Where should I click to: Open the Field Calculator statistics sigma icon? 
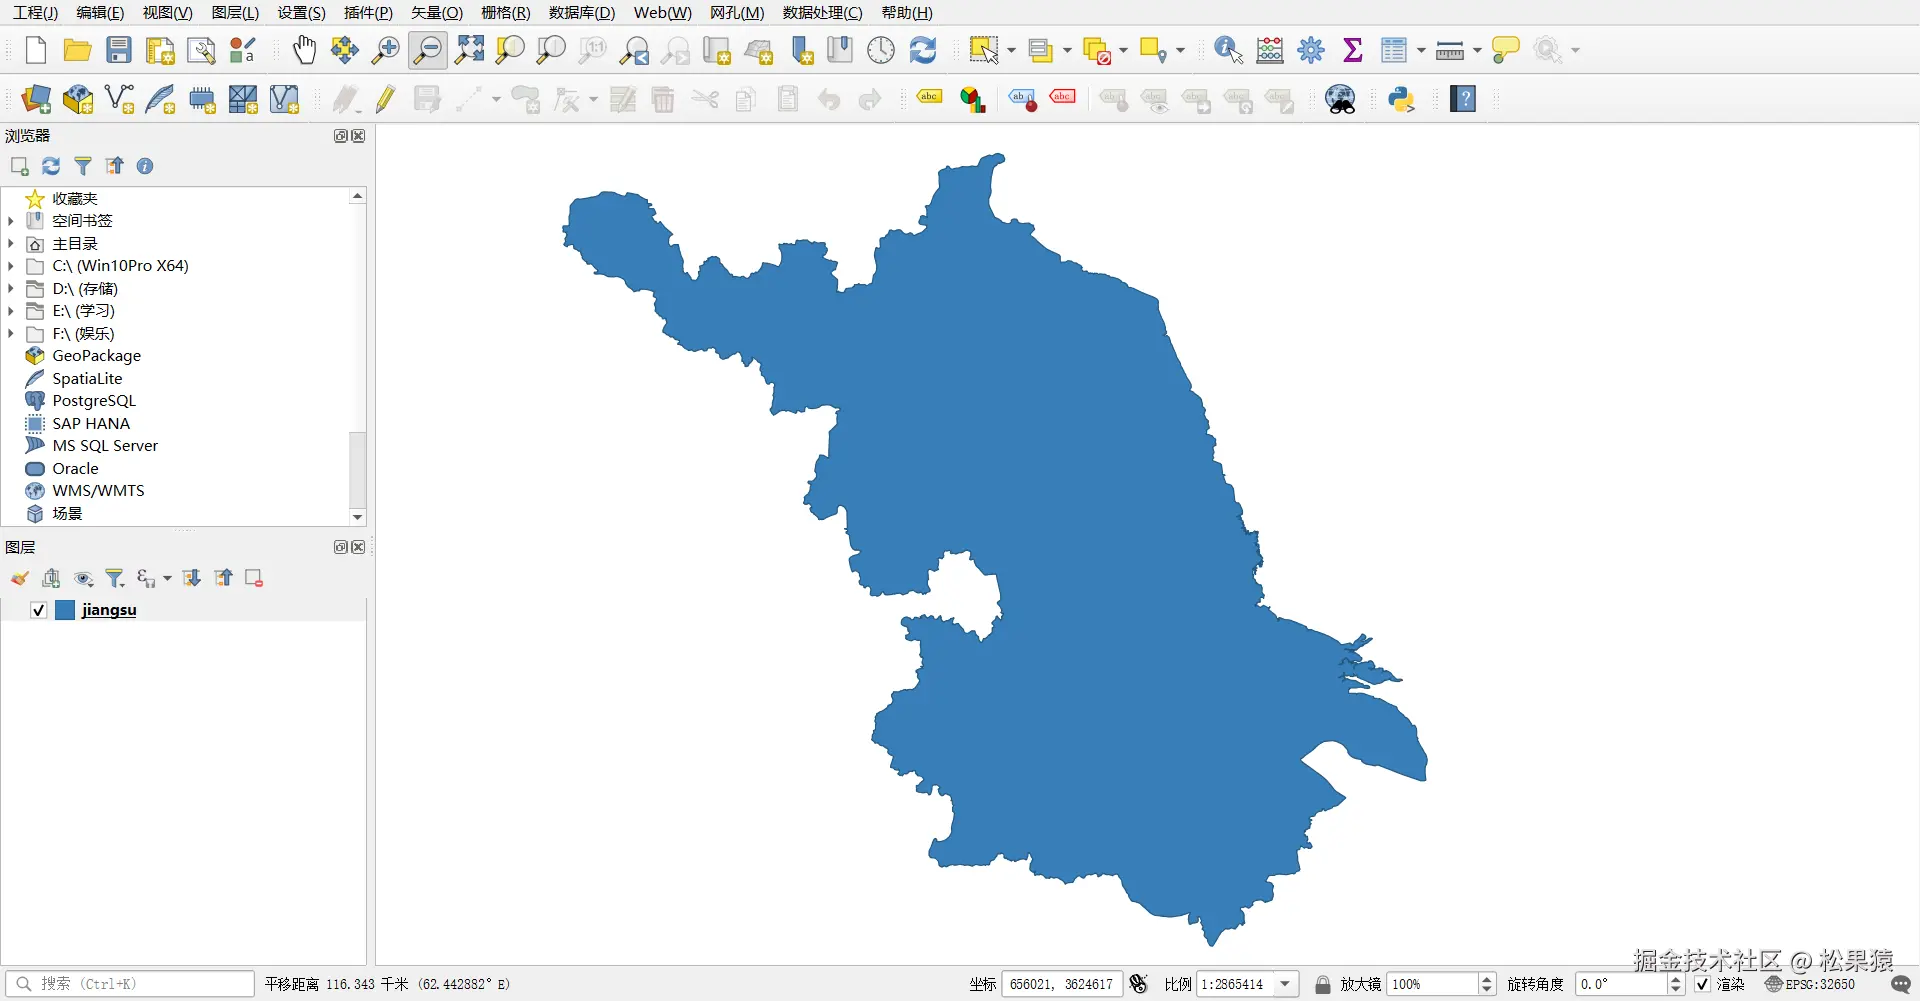[1353, 50]
